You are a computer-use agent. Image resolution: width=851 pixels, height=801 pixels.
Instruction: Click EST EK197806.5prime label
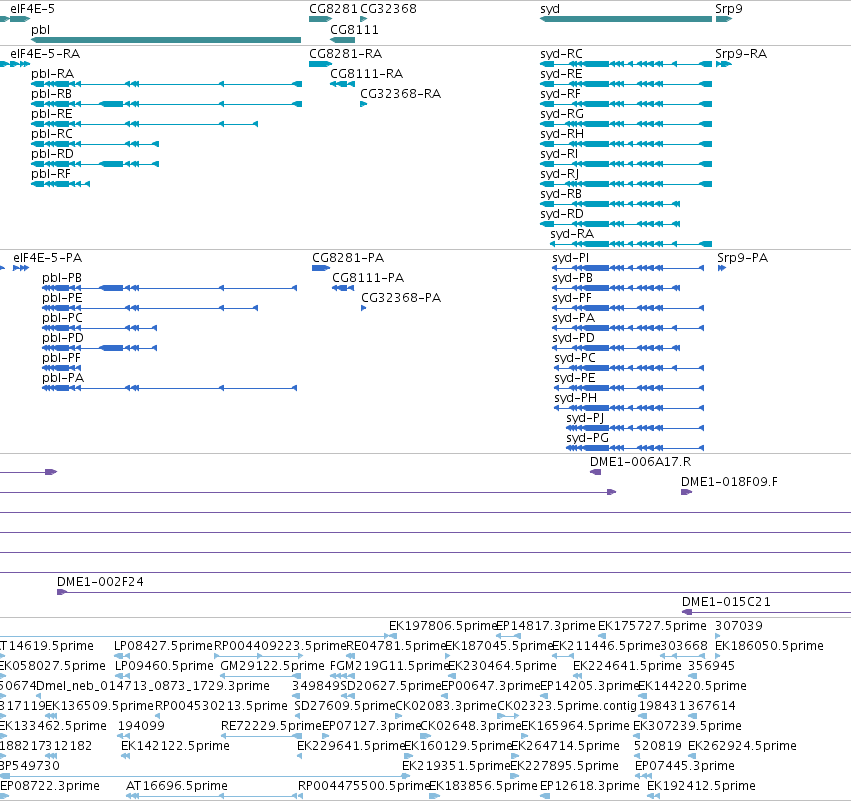(x=443, y=626)
